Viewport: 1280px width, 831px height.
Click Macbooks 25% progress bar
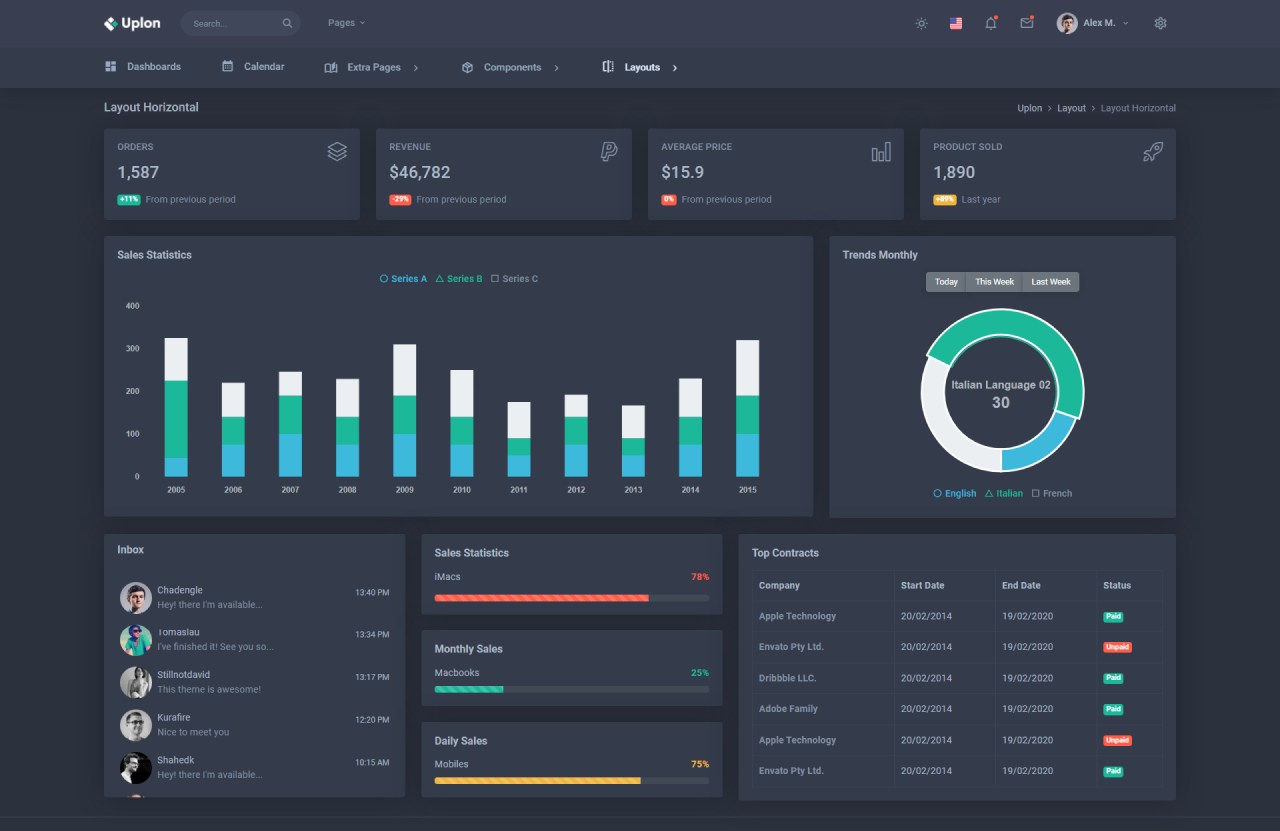572,689
